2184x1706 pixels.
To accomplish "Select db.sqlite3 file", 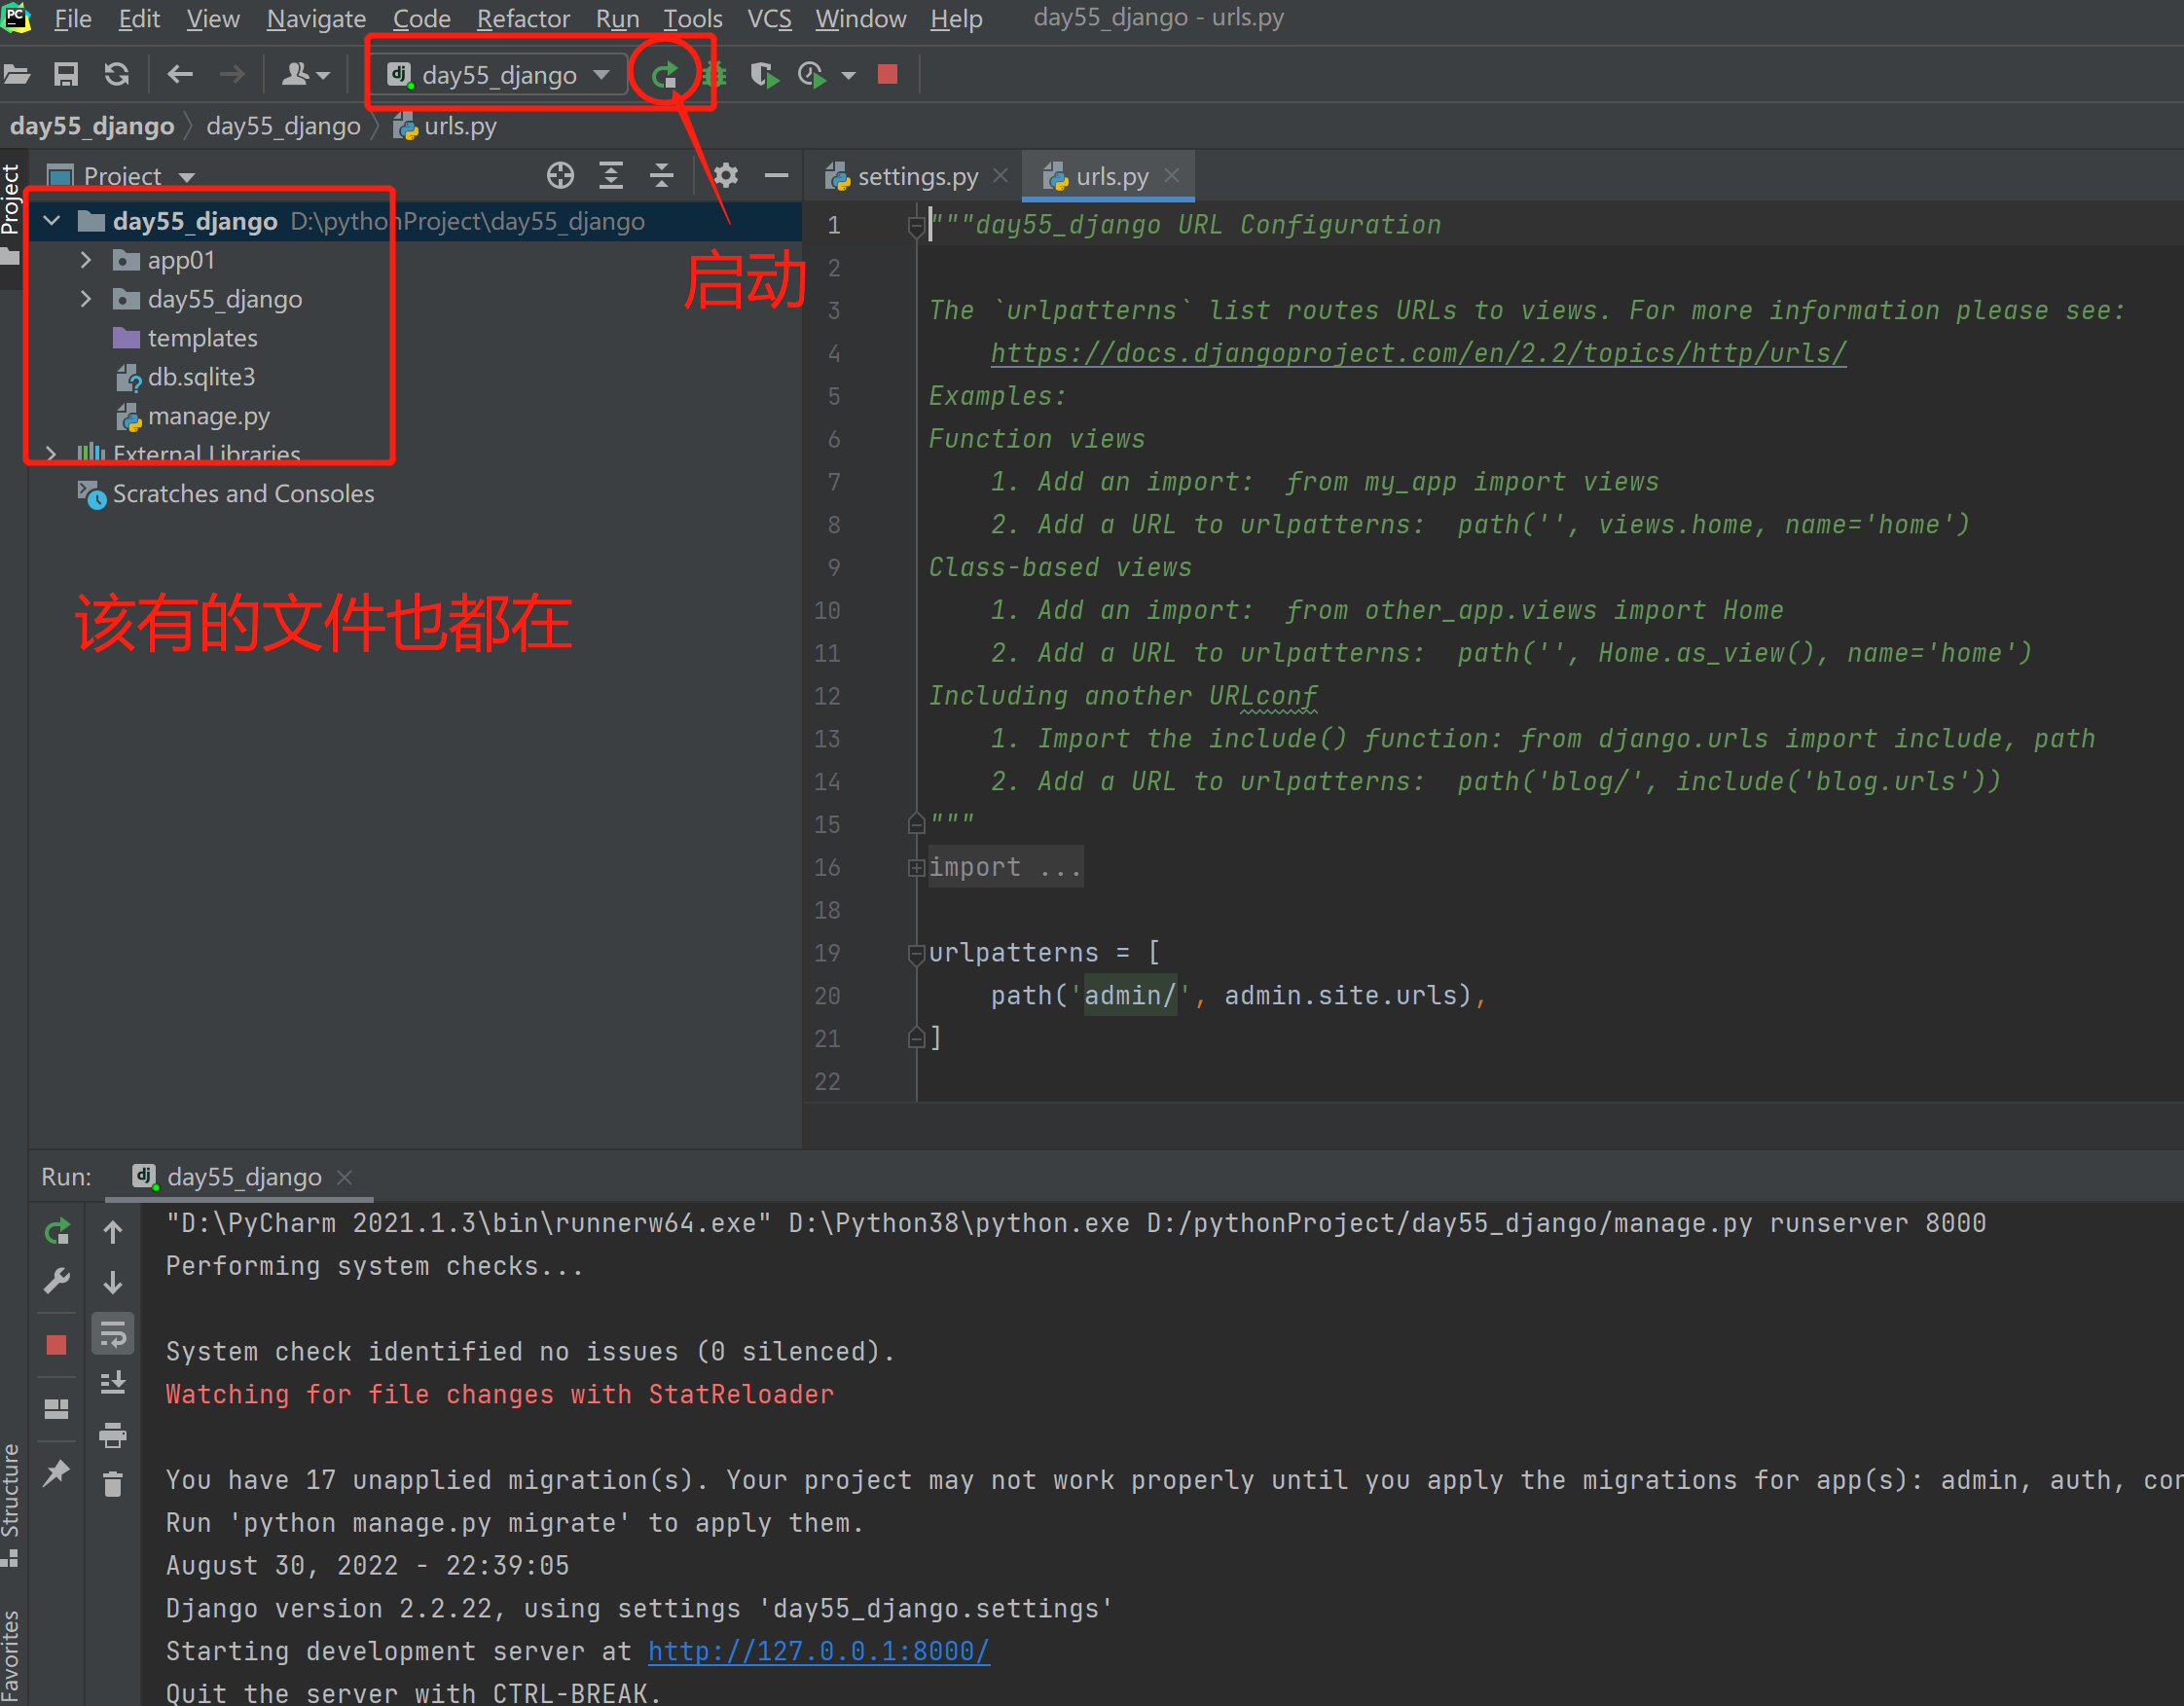I will tap(201, 377).
